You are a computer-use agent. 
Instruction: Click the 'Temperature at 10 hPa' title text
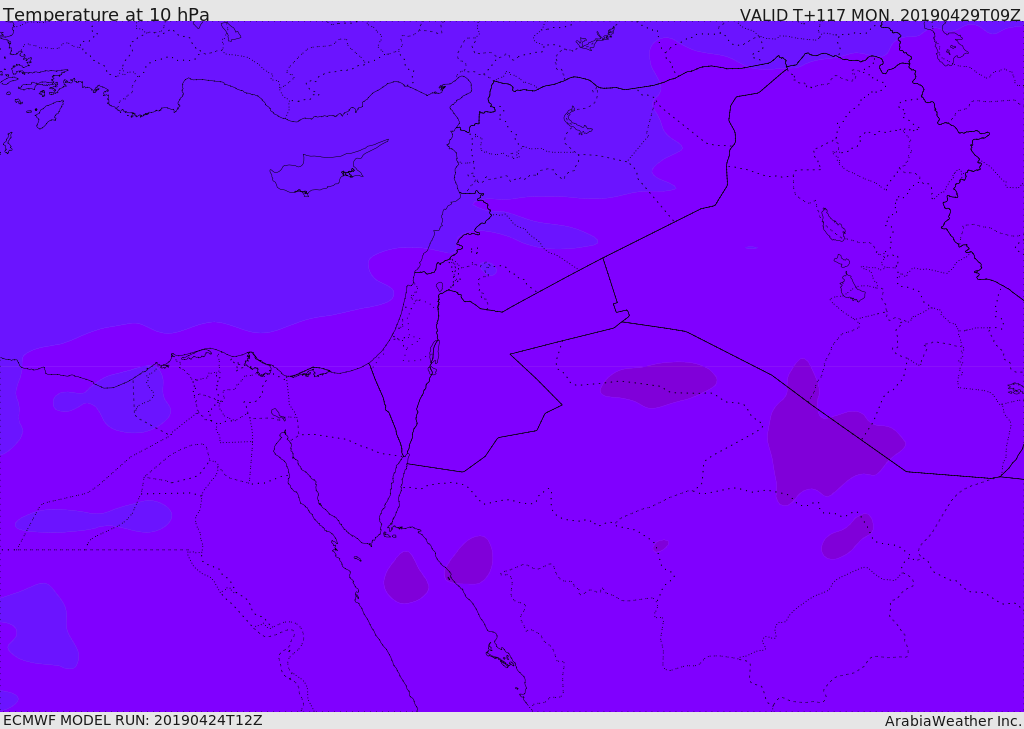pyautogui.click(x=106, y=14)
